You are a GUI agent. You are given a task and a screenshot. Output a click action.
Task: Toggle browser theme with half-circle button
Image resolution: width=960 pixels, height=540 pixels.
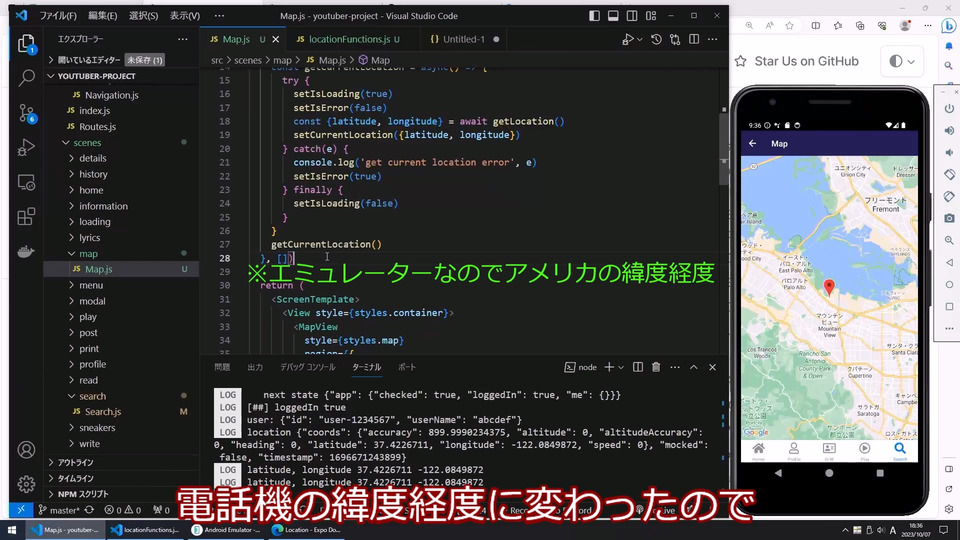pos(902,61)
